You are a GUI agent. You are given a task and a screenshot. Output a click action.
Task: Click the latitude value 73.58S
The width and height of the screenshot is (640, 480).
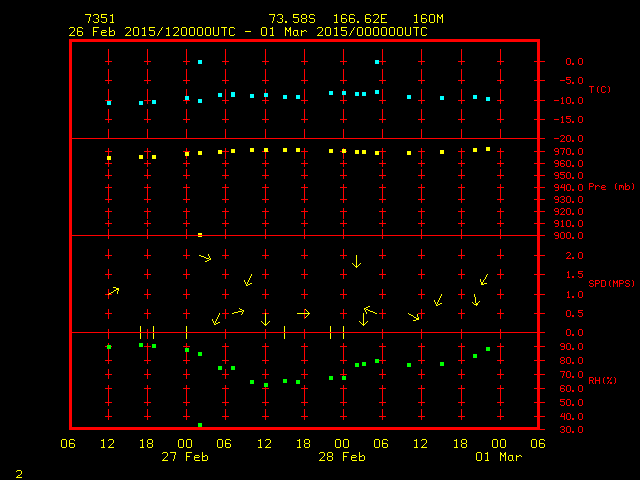pyautogui.click(x=290, y=19)
